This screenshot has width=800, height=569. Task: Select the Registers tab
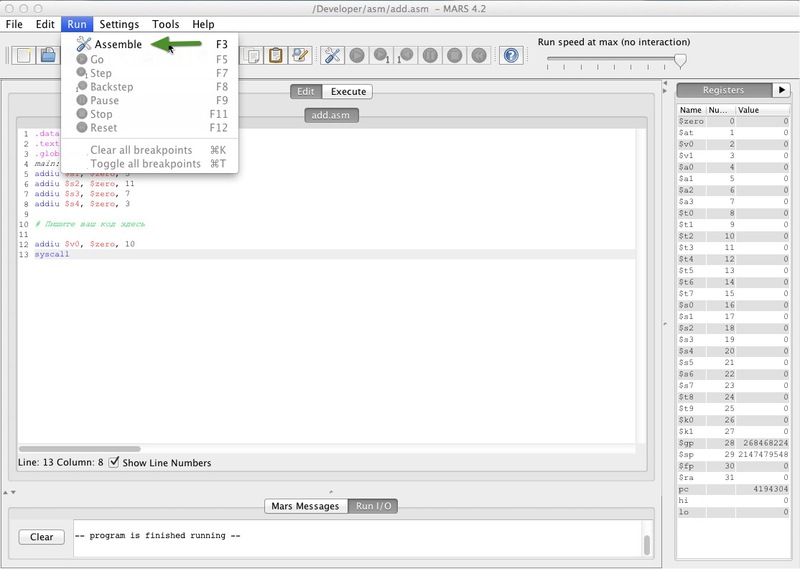click(723, 90)
